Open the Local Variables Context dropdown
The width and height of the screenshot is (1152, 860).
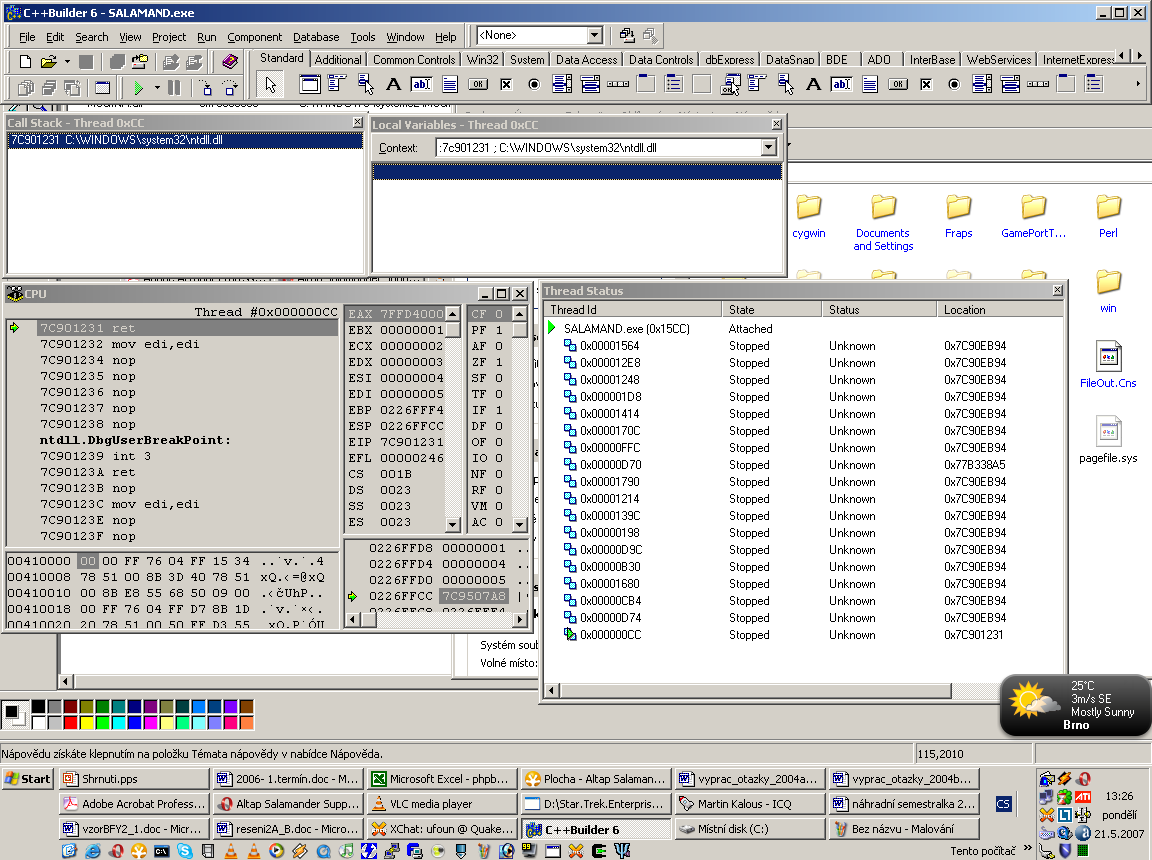[x=768, y=148]
